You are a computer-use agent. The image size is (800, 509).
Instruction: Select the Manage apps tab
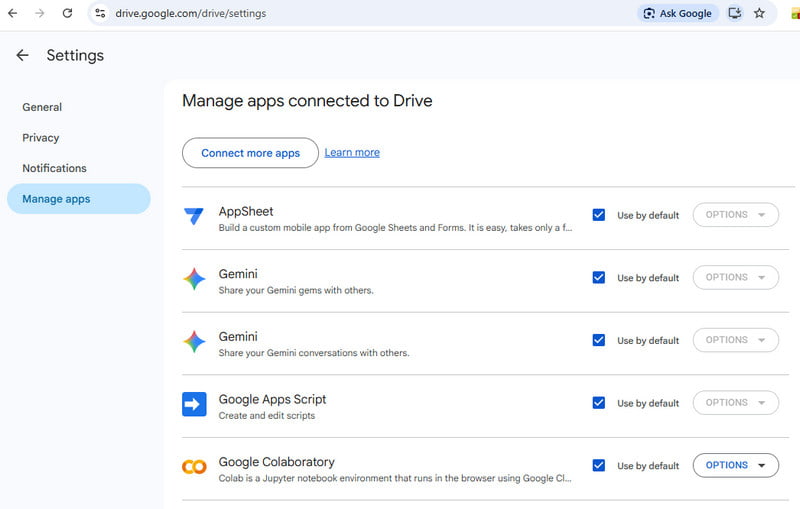click(79, 199)
